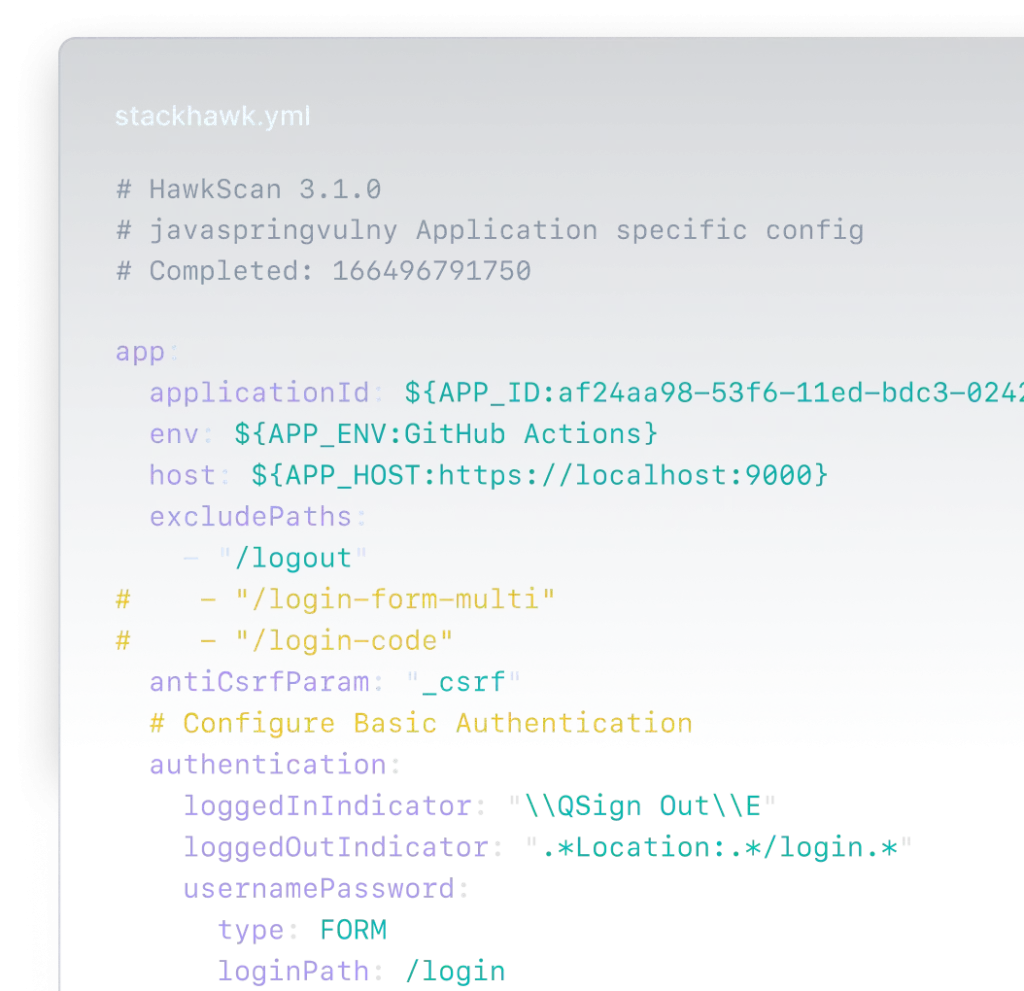Image resolution: width=1024 pixels, height=991 pixels.
Task: Select the loggedOutIndicator regex value
Action: (x=718, y=848)
